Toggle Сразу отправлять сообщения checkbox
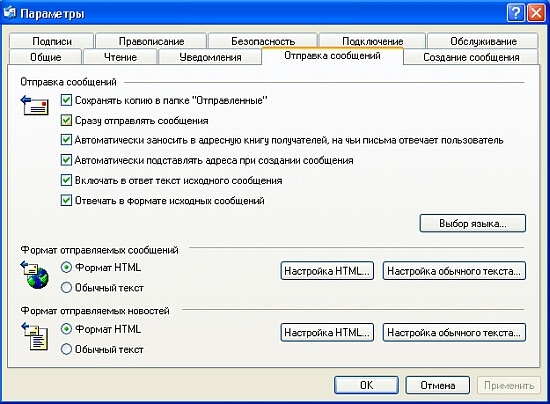 (66, 120)
